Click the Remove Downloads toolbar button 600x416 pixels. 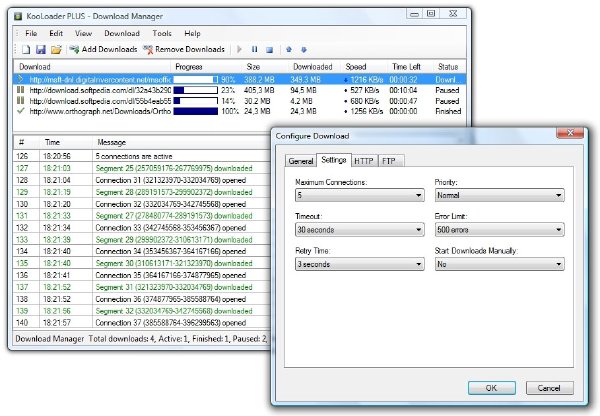coord(184,49)
